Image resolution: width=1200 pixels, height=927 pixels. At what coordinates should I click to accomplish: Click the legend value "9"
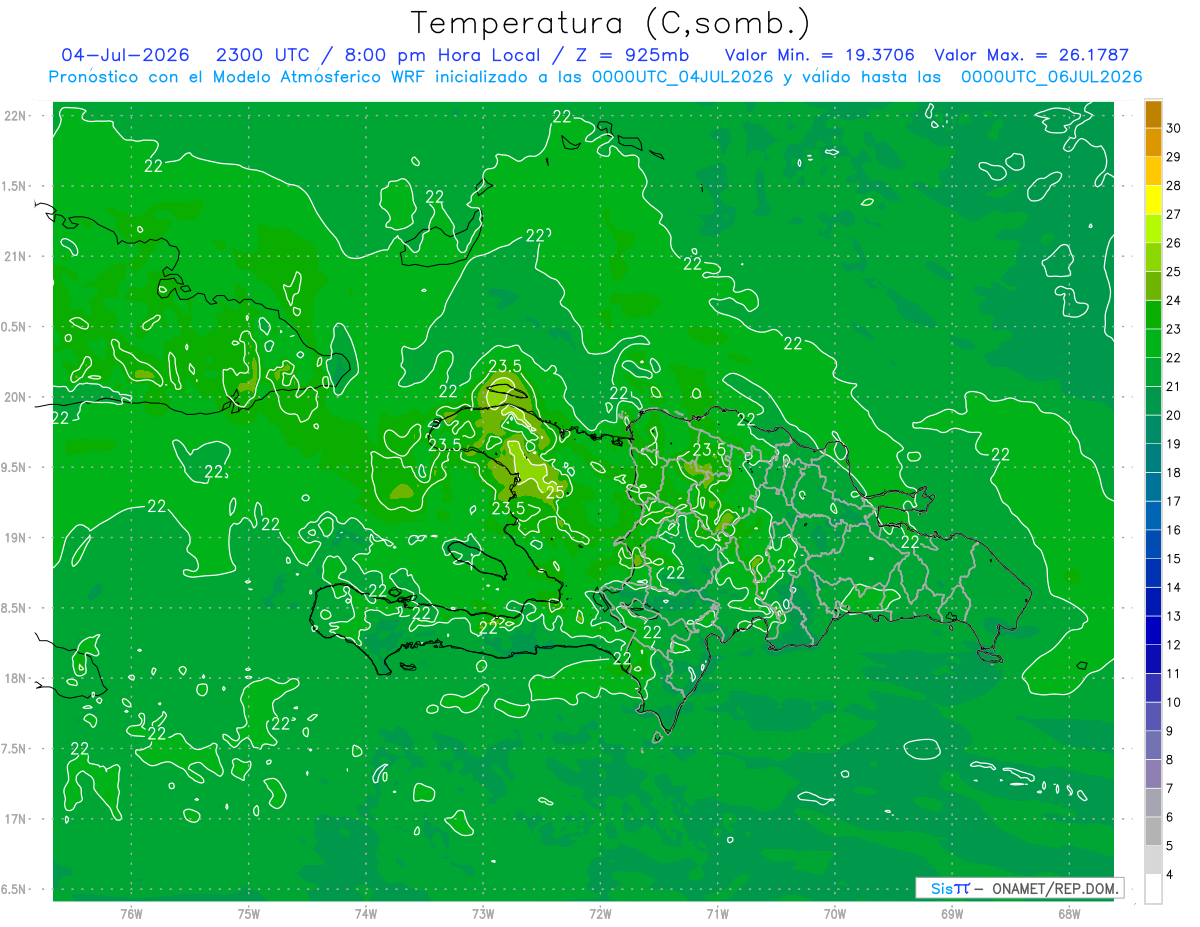pos(1170,731)
